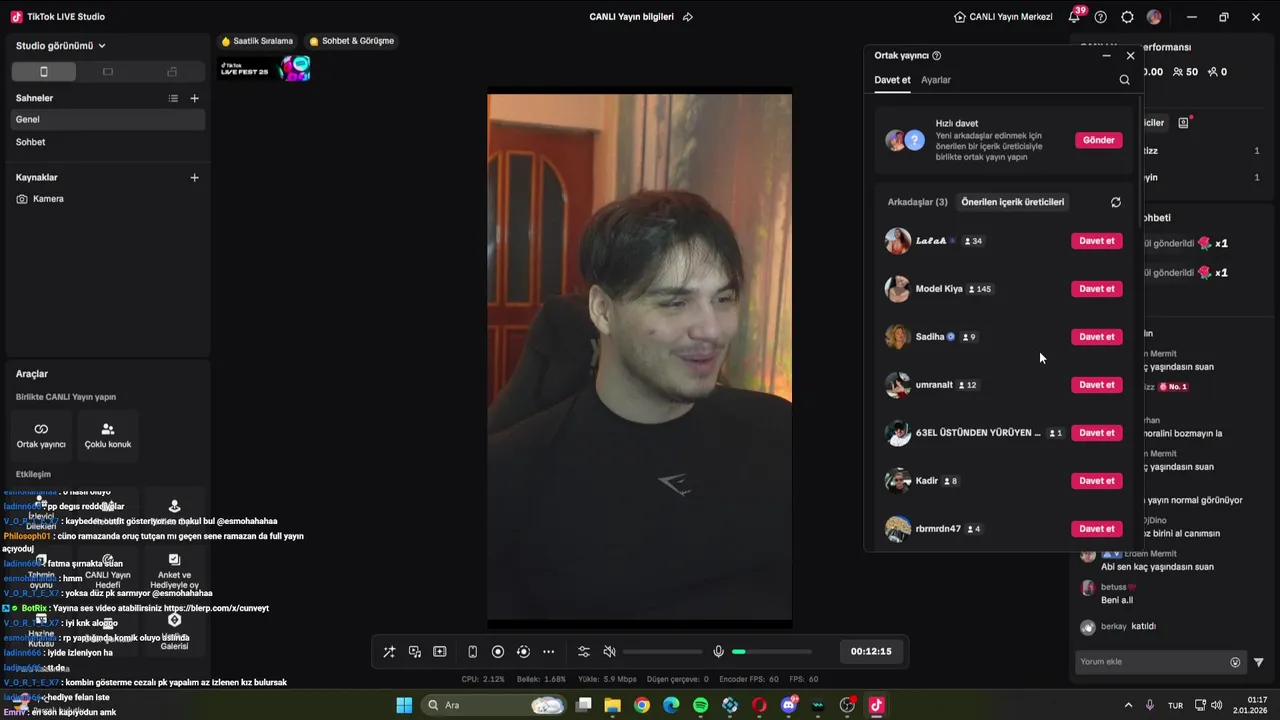1280x720 pixels.
Task: Open the chat filter funnel icon
Action: tap(1259, 662)
